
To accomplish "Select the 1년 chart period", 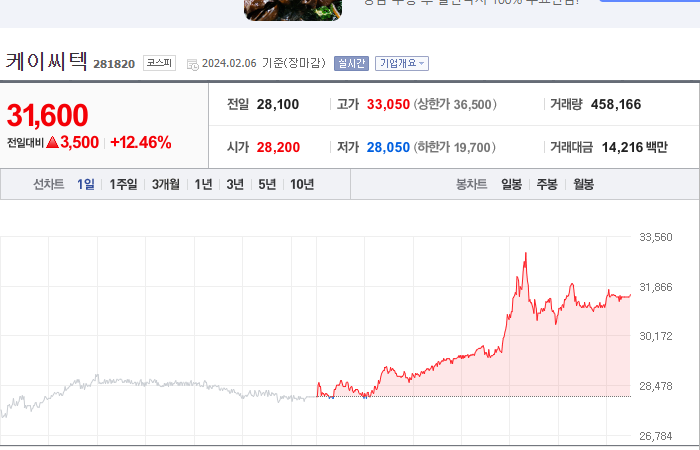I will [x=204, y=184].
